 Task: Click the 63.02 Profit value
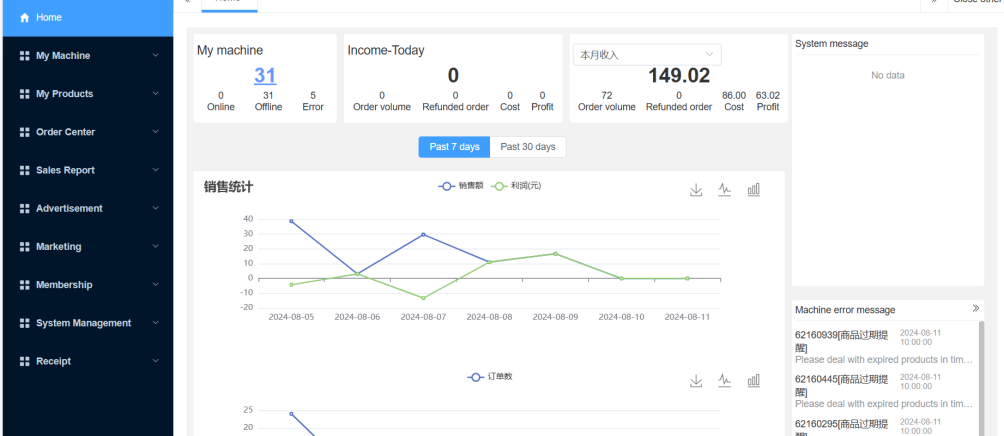point(768,95)
